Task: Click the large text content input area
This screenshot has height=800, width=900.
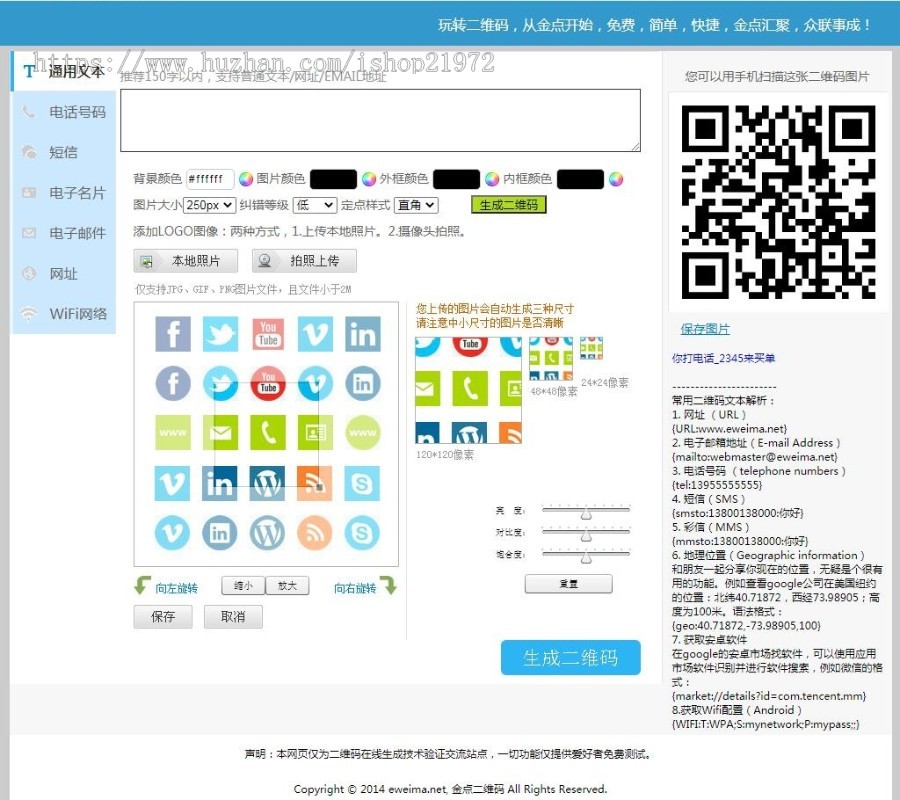Action: [x=381, y=121]
